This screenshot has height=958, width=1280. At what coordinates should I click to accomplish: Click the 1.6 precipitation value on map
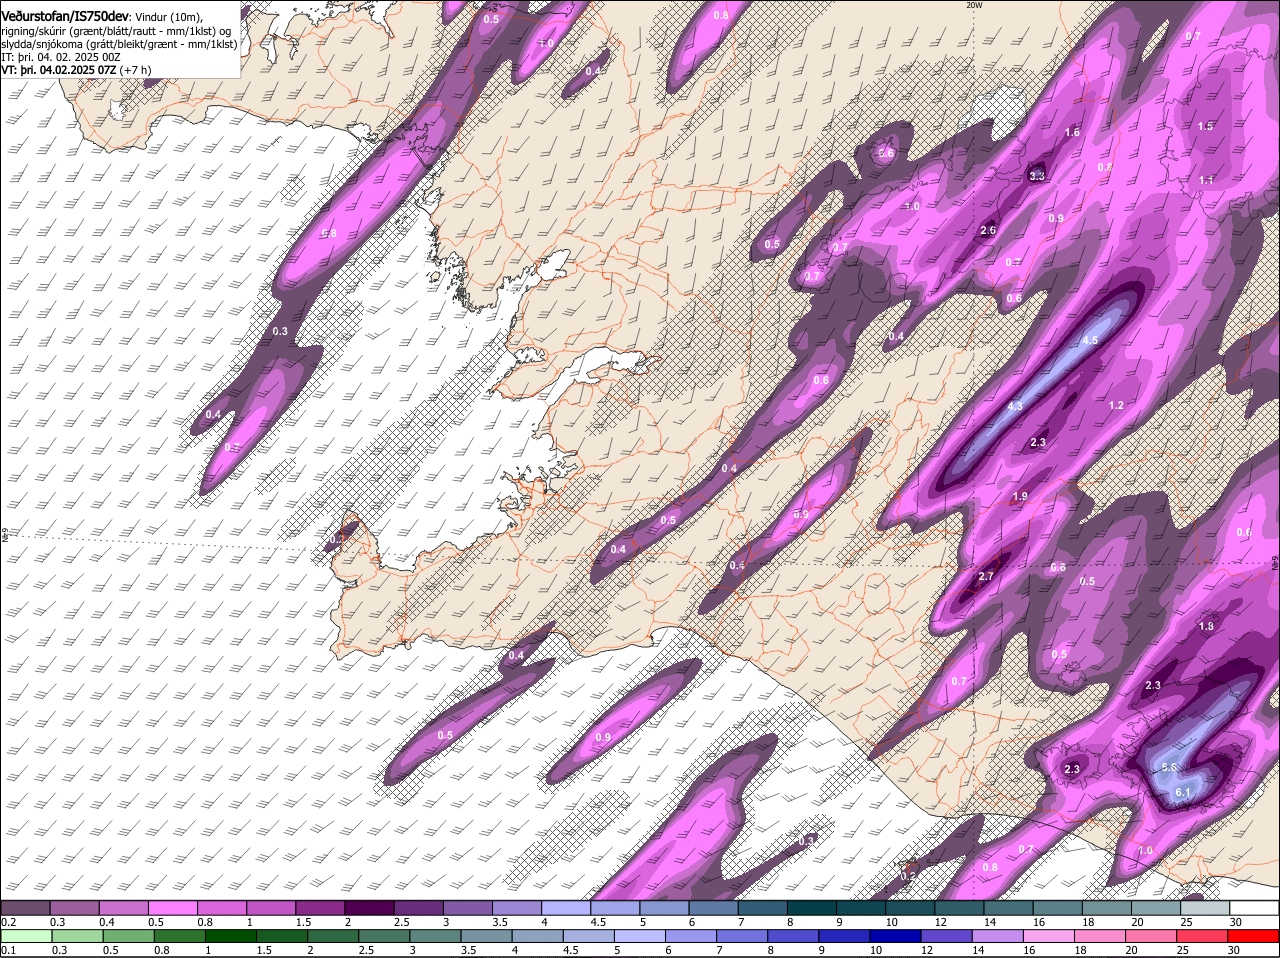point(1072,132)
